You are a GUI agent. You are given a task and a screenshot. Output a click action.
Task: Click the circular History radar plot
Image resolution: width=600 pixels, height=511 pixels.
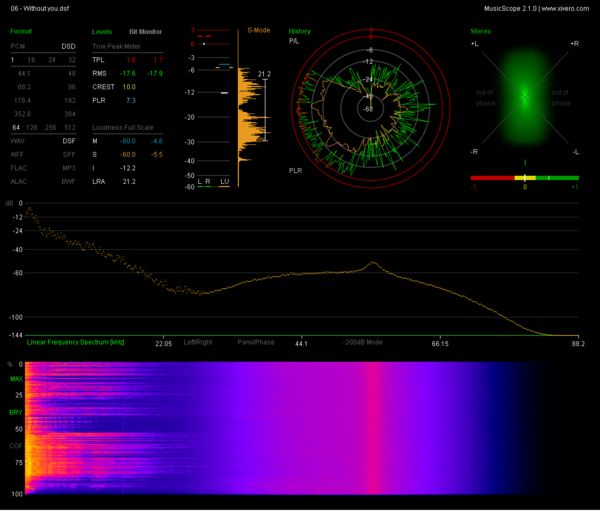pyautogui.click(x=370, y=109)
